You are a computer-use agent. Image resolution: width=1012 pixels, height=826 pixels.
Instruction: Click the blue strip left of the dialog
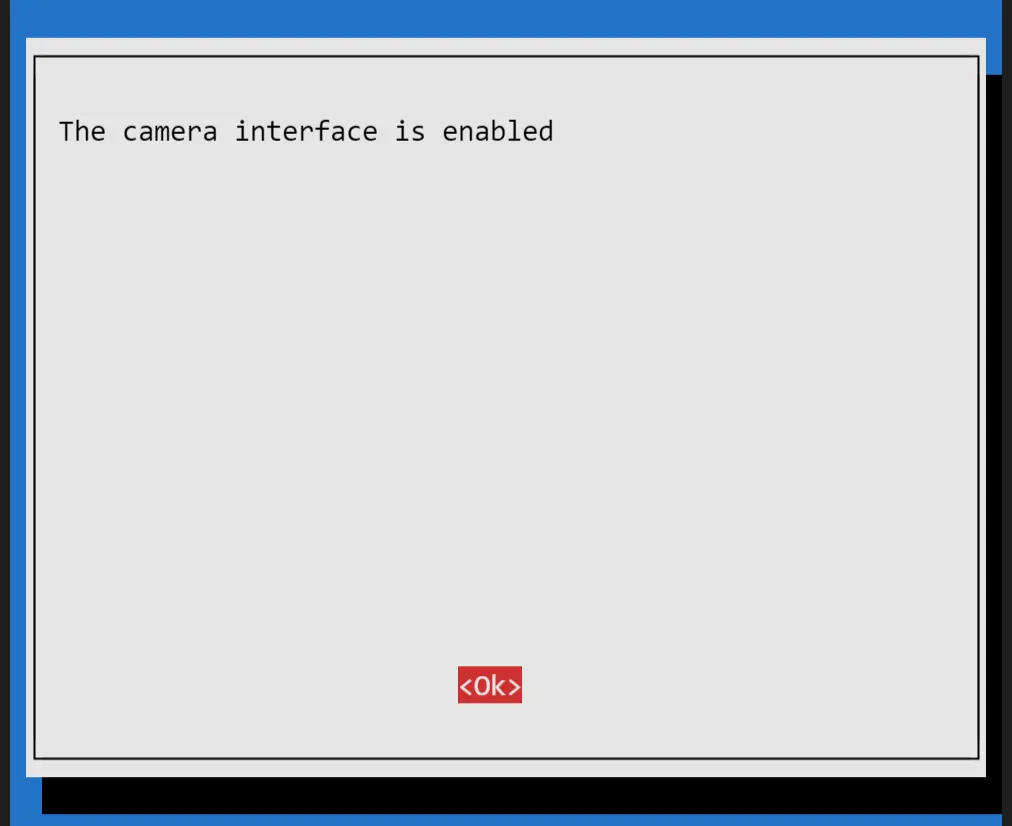pos(17,413)
